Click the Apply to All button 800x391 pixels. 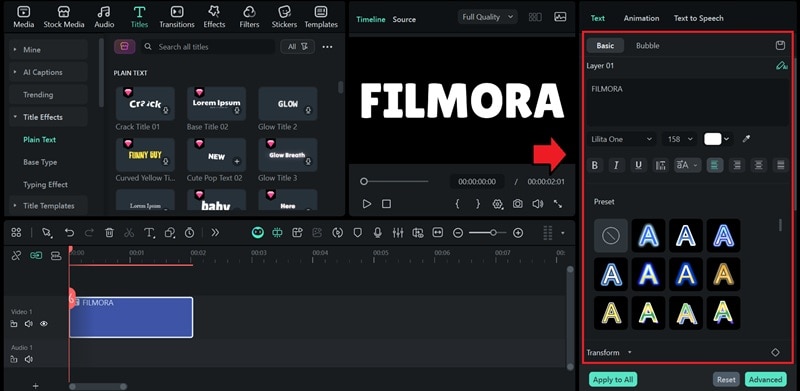[x=613, y=379]
